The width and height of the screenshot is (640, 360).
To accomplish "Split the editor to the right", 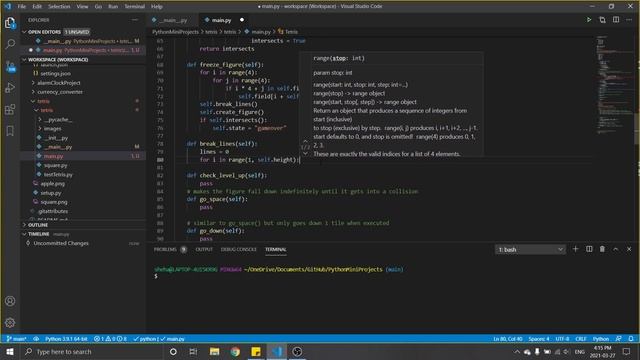I will [x=616, y=20].
